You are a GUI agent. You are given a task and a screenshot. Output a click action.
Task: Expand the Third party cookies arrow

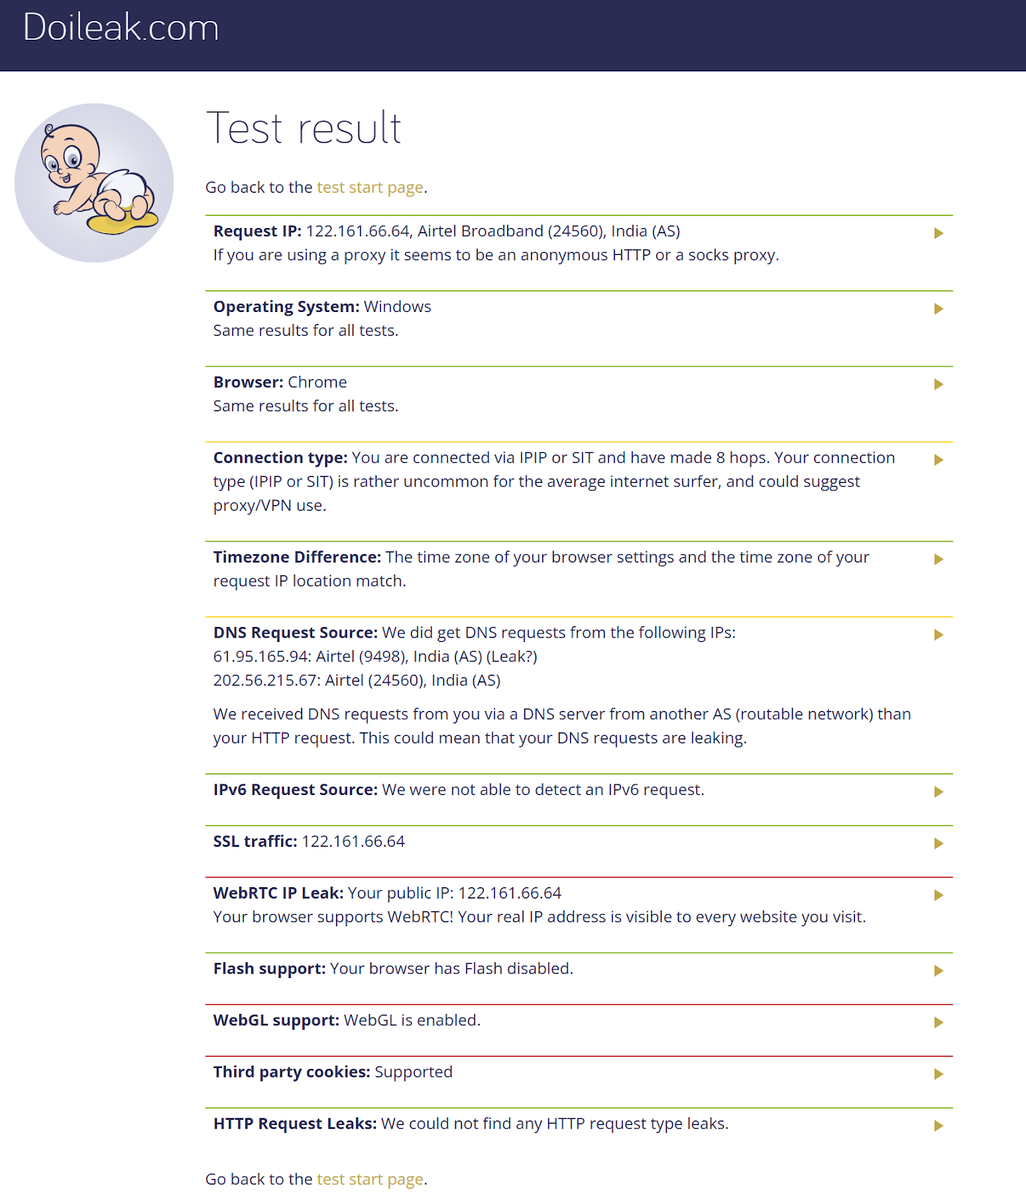[x=938, y=1074]
